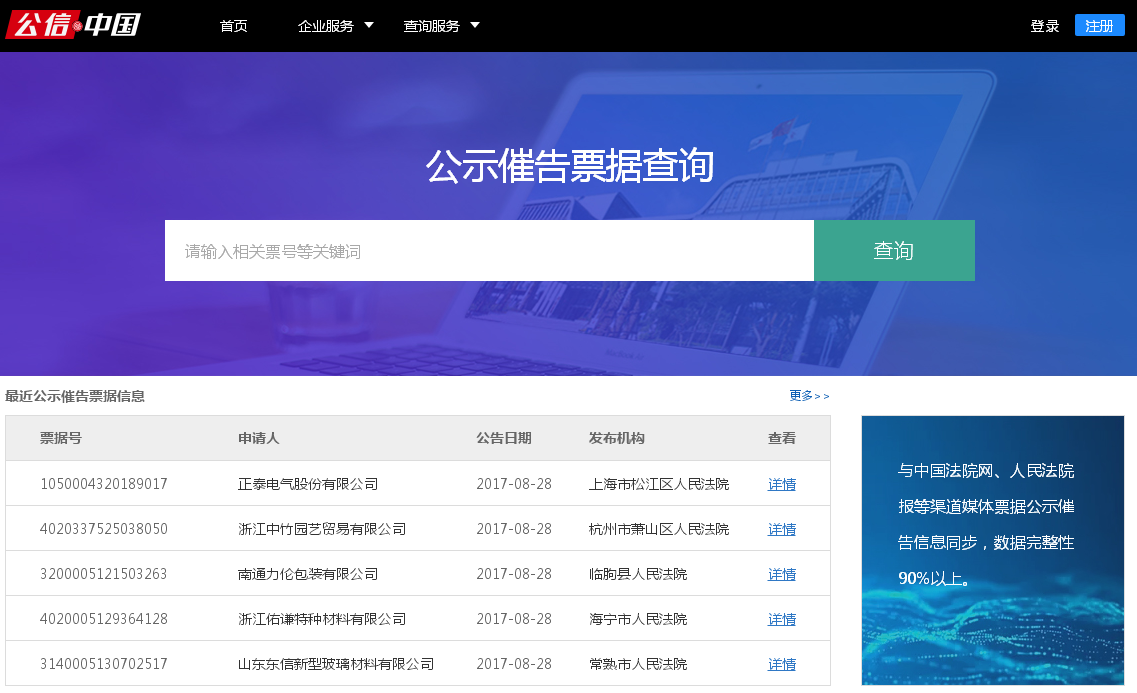Screen dimensions: 1137x693
Task: Expand the 查询服务 dropdown arrow
Action: point(475,25)
